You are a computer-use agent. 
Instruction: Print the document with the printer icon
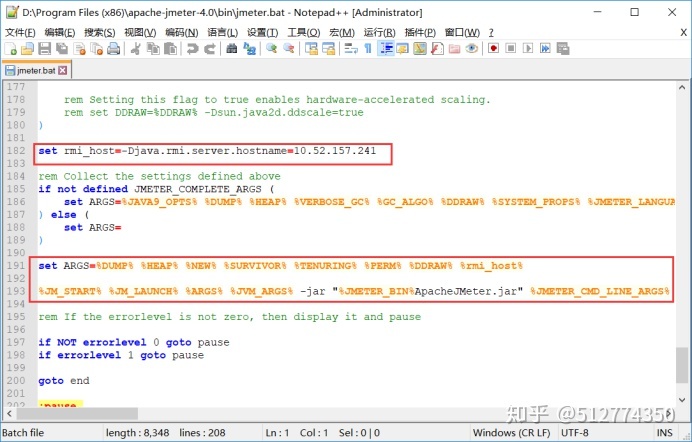coord(114,49)
